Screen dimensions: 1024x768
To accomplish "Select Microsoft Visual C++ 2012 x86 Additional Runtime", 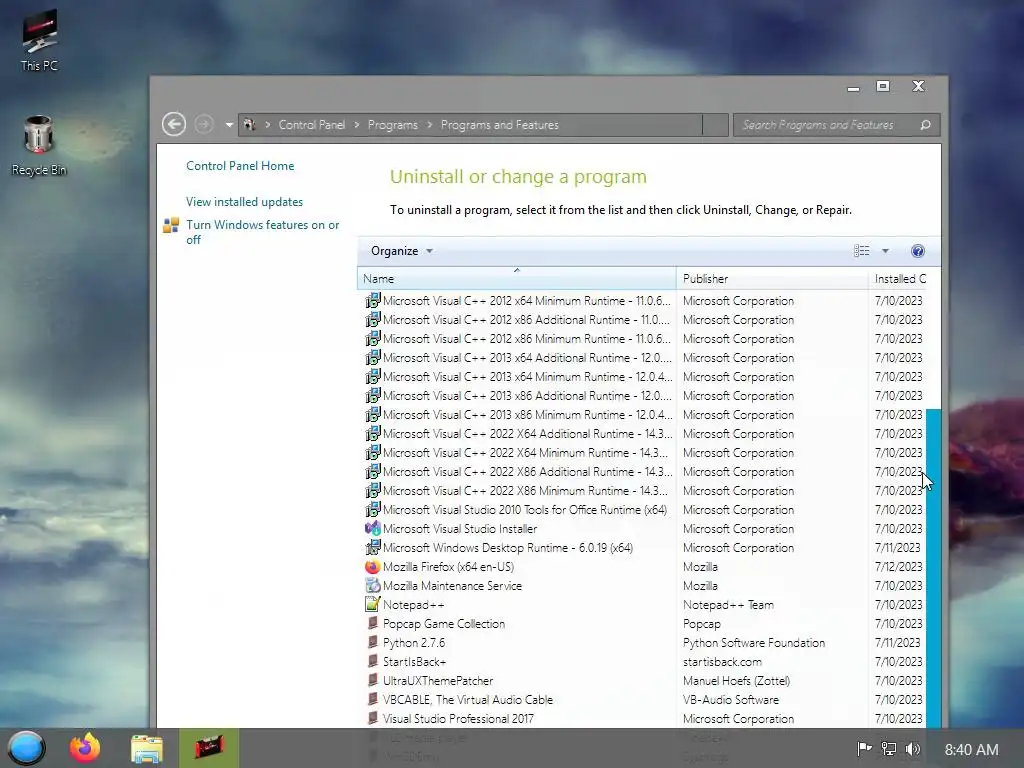I will point(526,320).
